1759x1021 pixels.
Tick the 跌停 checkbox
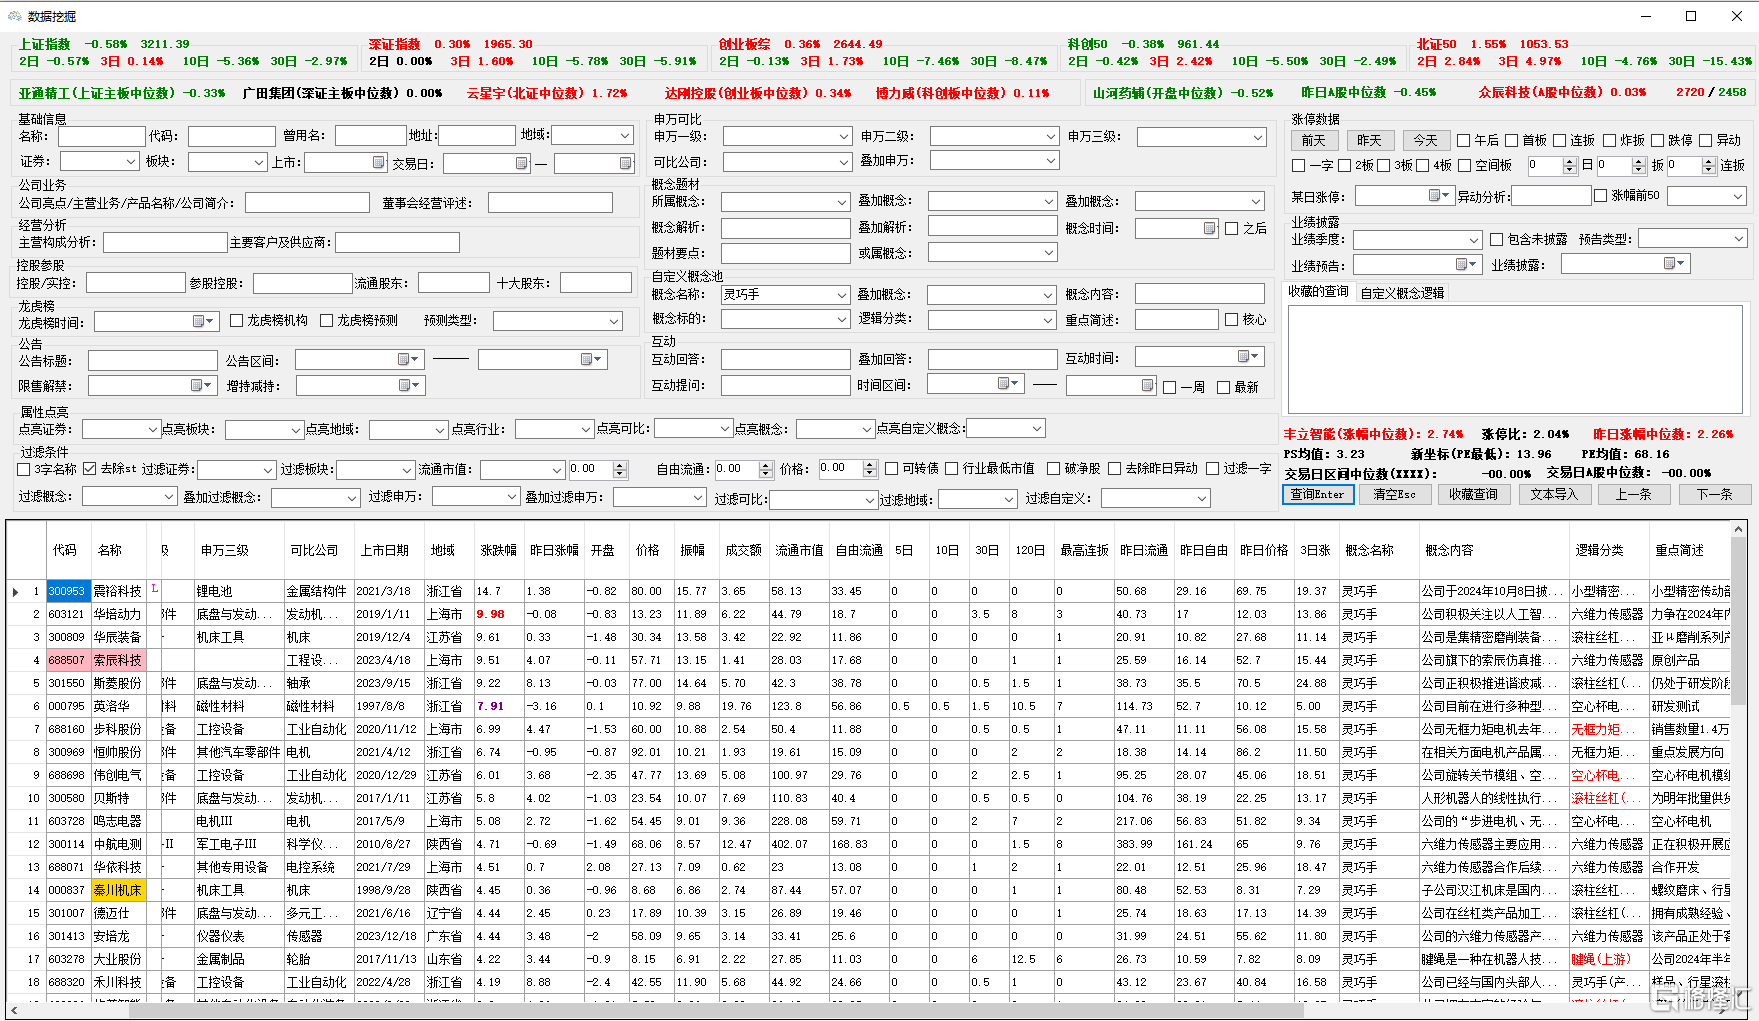(1658, 141)
